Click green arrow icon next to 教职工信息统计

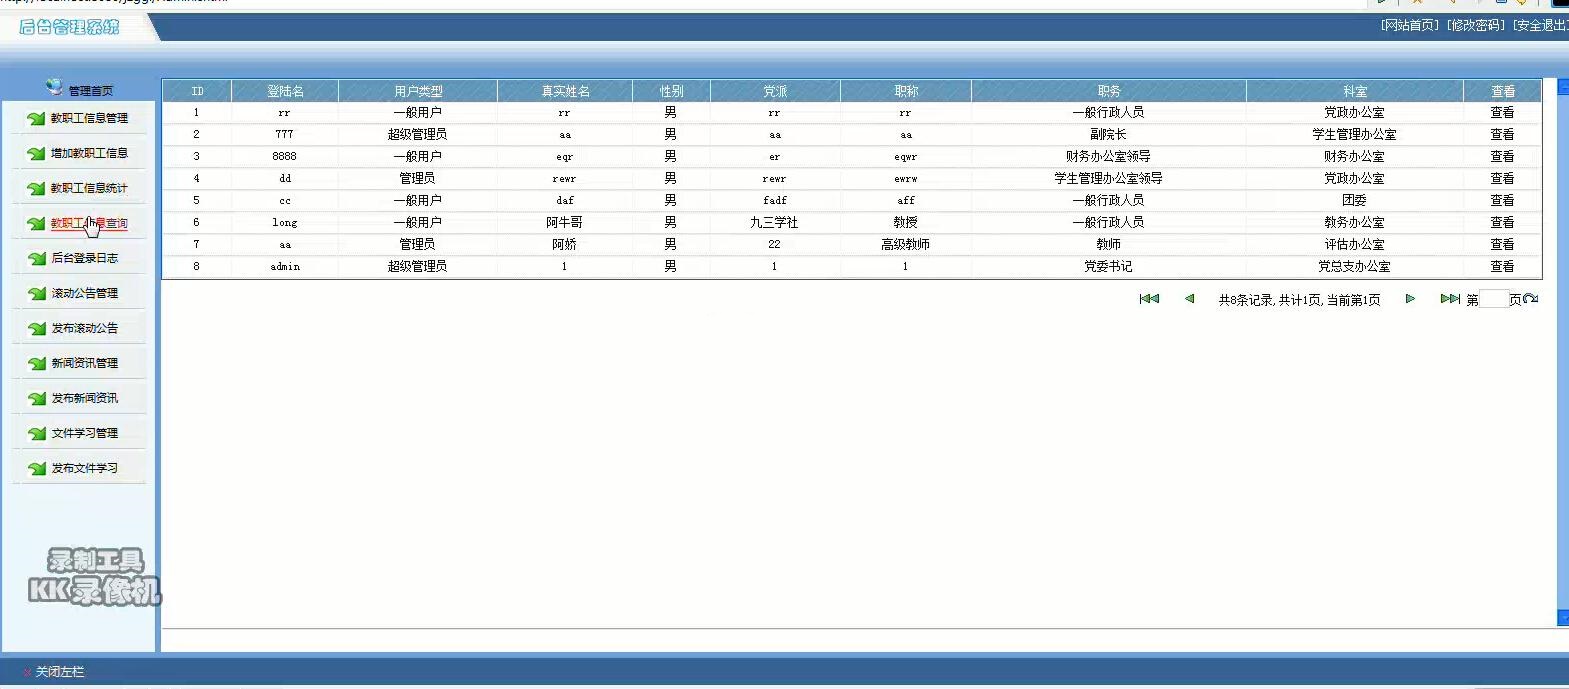point(36,189)
